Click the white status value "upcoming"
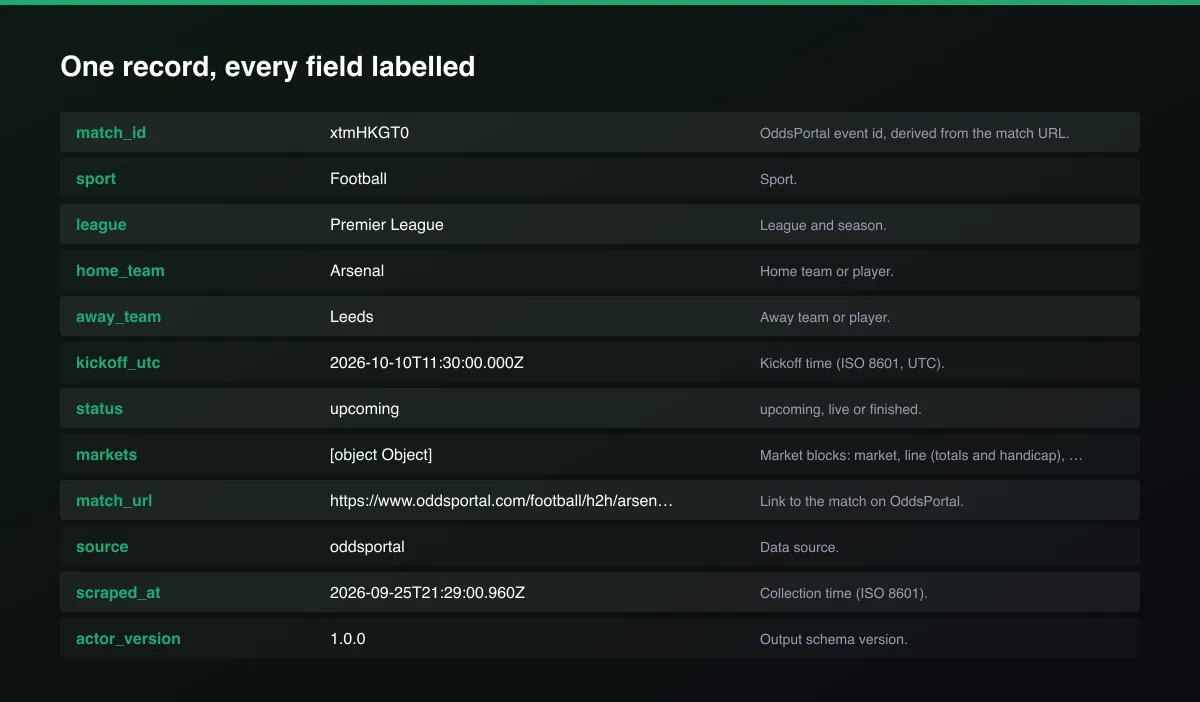The image size is (1200, 702). coord(364,409)
